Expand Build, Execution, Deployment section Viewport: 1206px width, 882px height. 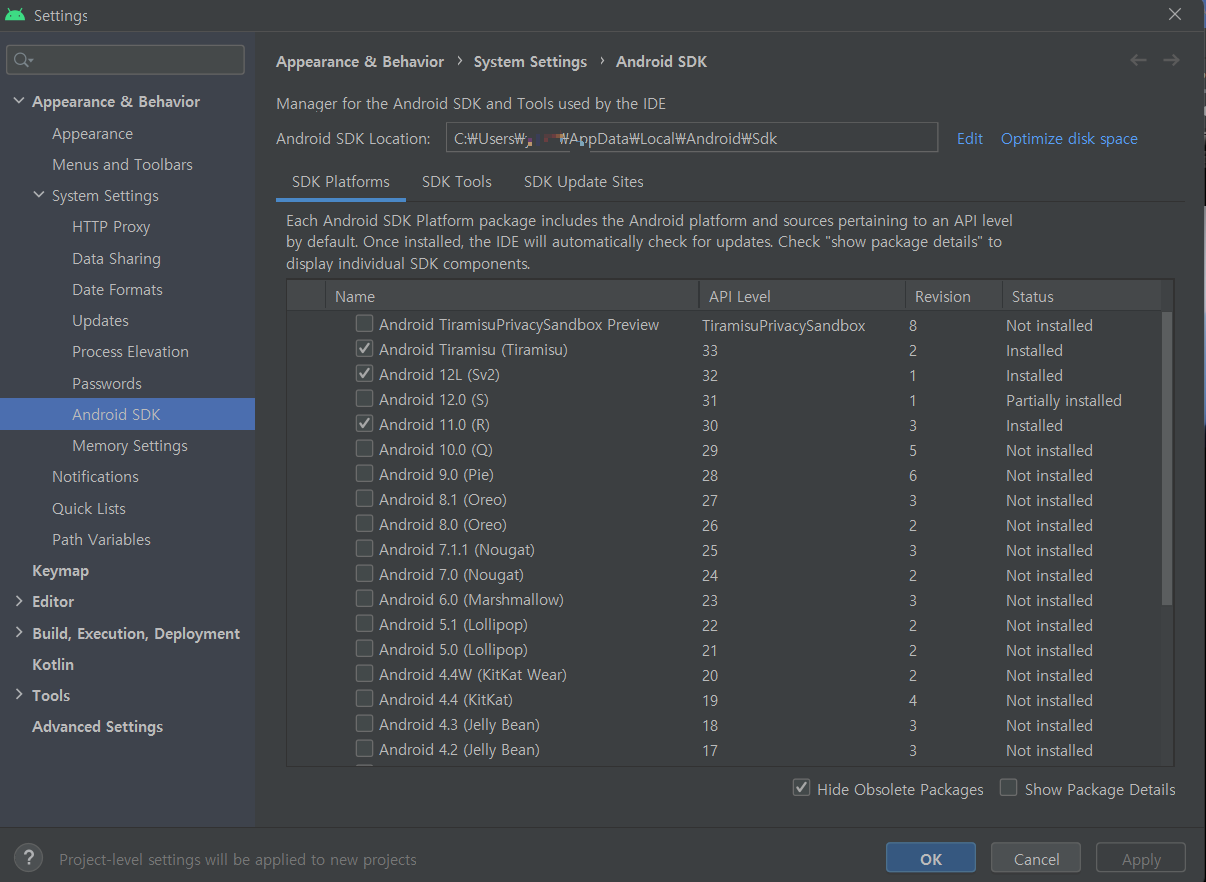(x=19, y=633)
